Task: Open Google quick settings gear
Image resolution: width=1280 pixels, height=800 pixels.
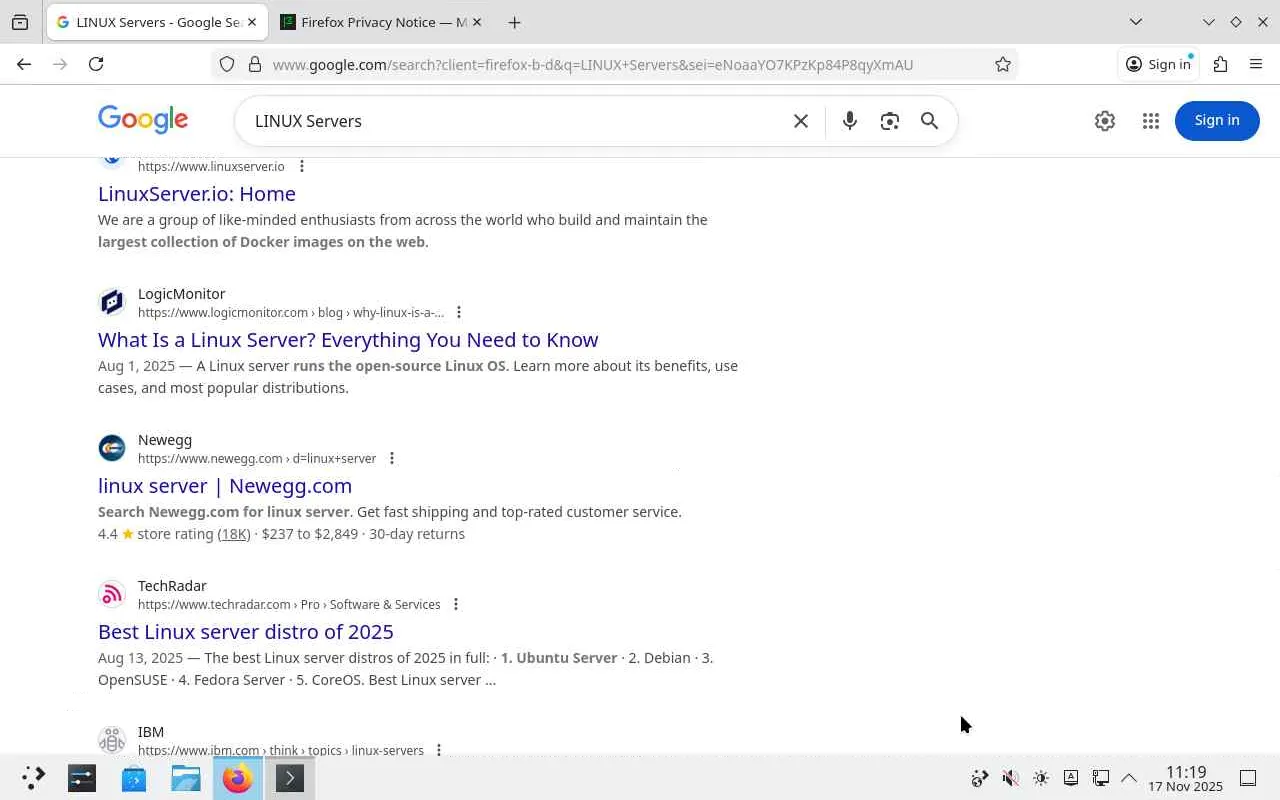Action: pos(1105,120)
